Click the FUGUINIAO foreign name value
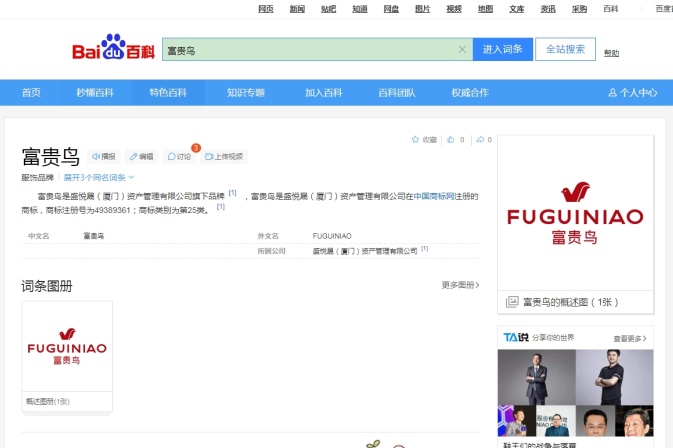Screen dimensions: 673x448 pos(332,236)
